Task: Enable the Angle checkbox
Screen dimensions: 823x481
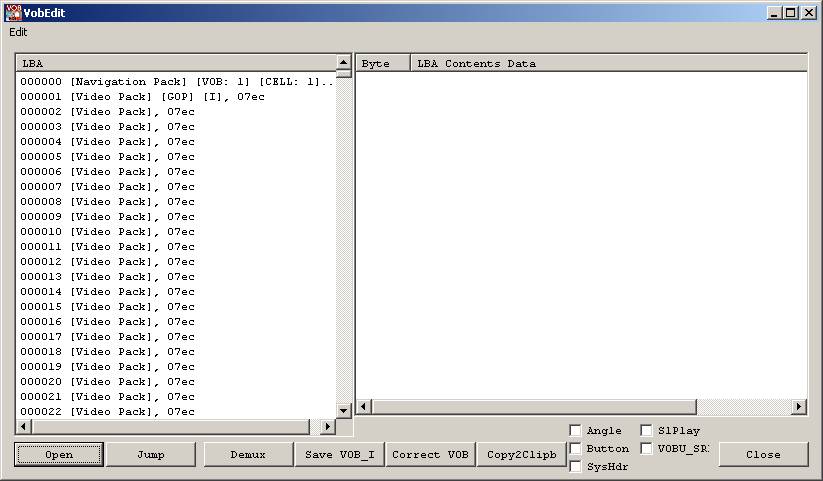Action: point(575,431)
